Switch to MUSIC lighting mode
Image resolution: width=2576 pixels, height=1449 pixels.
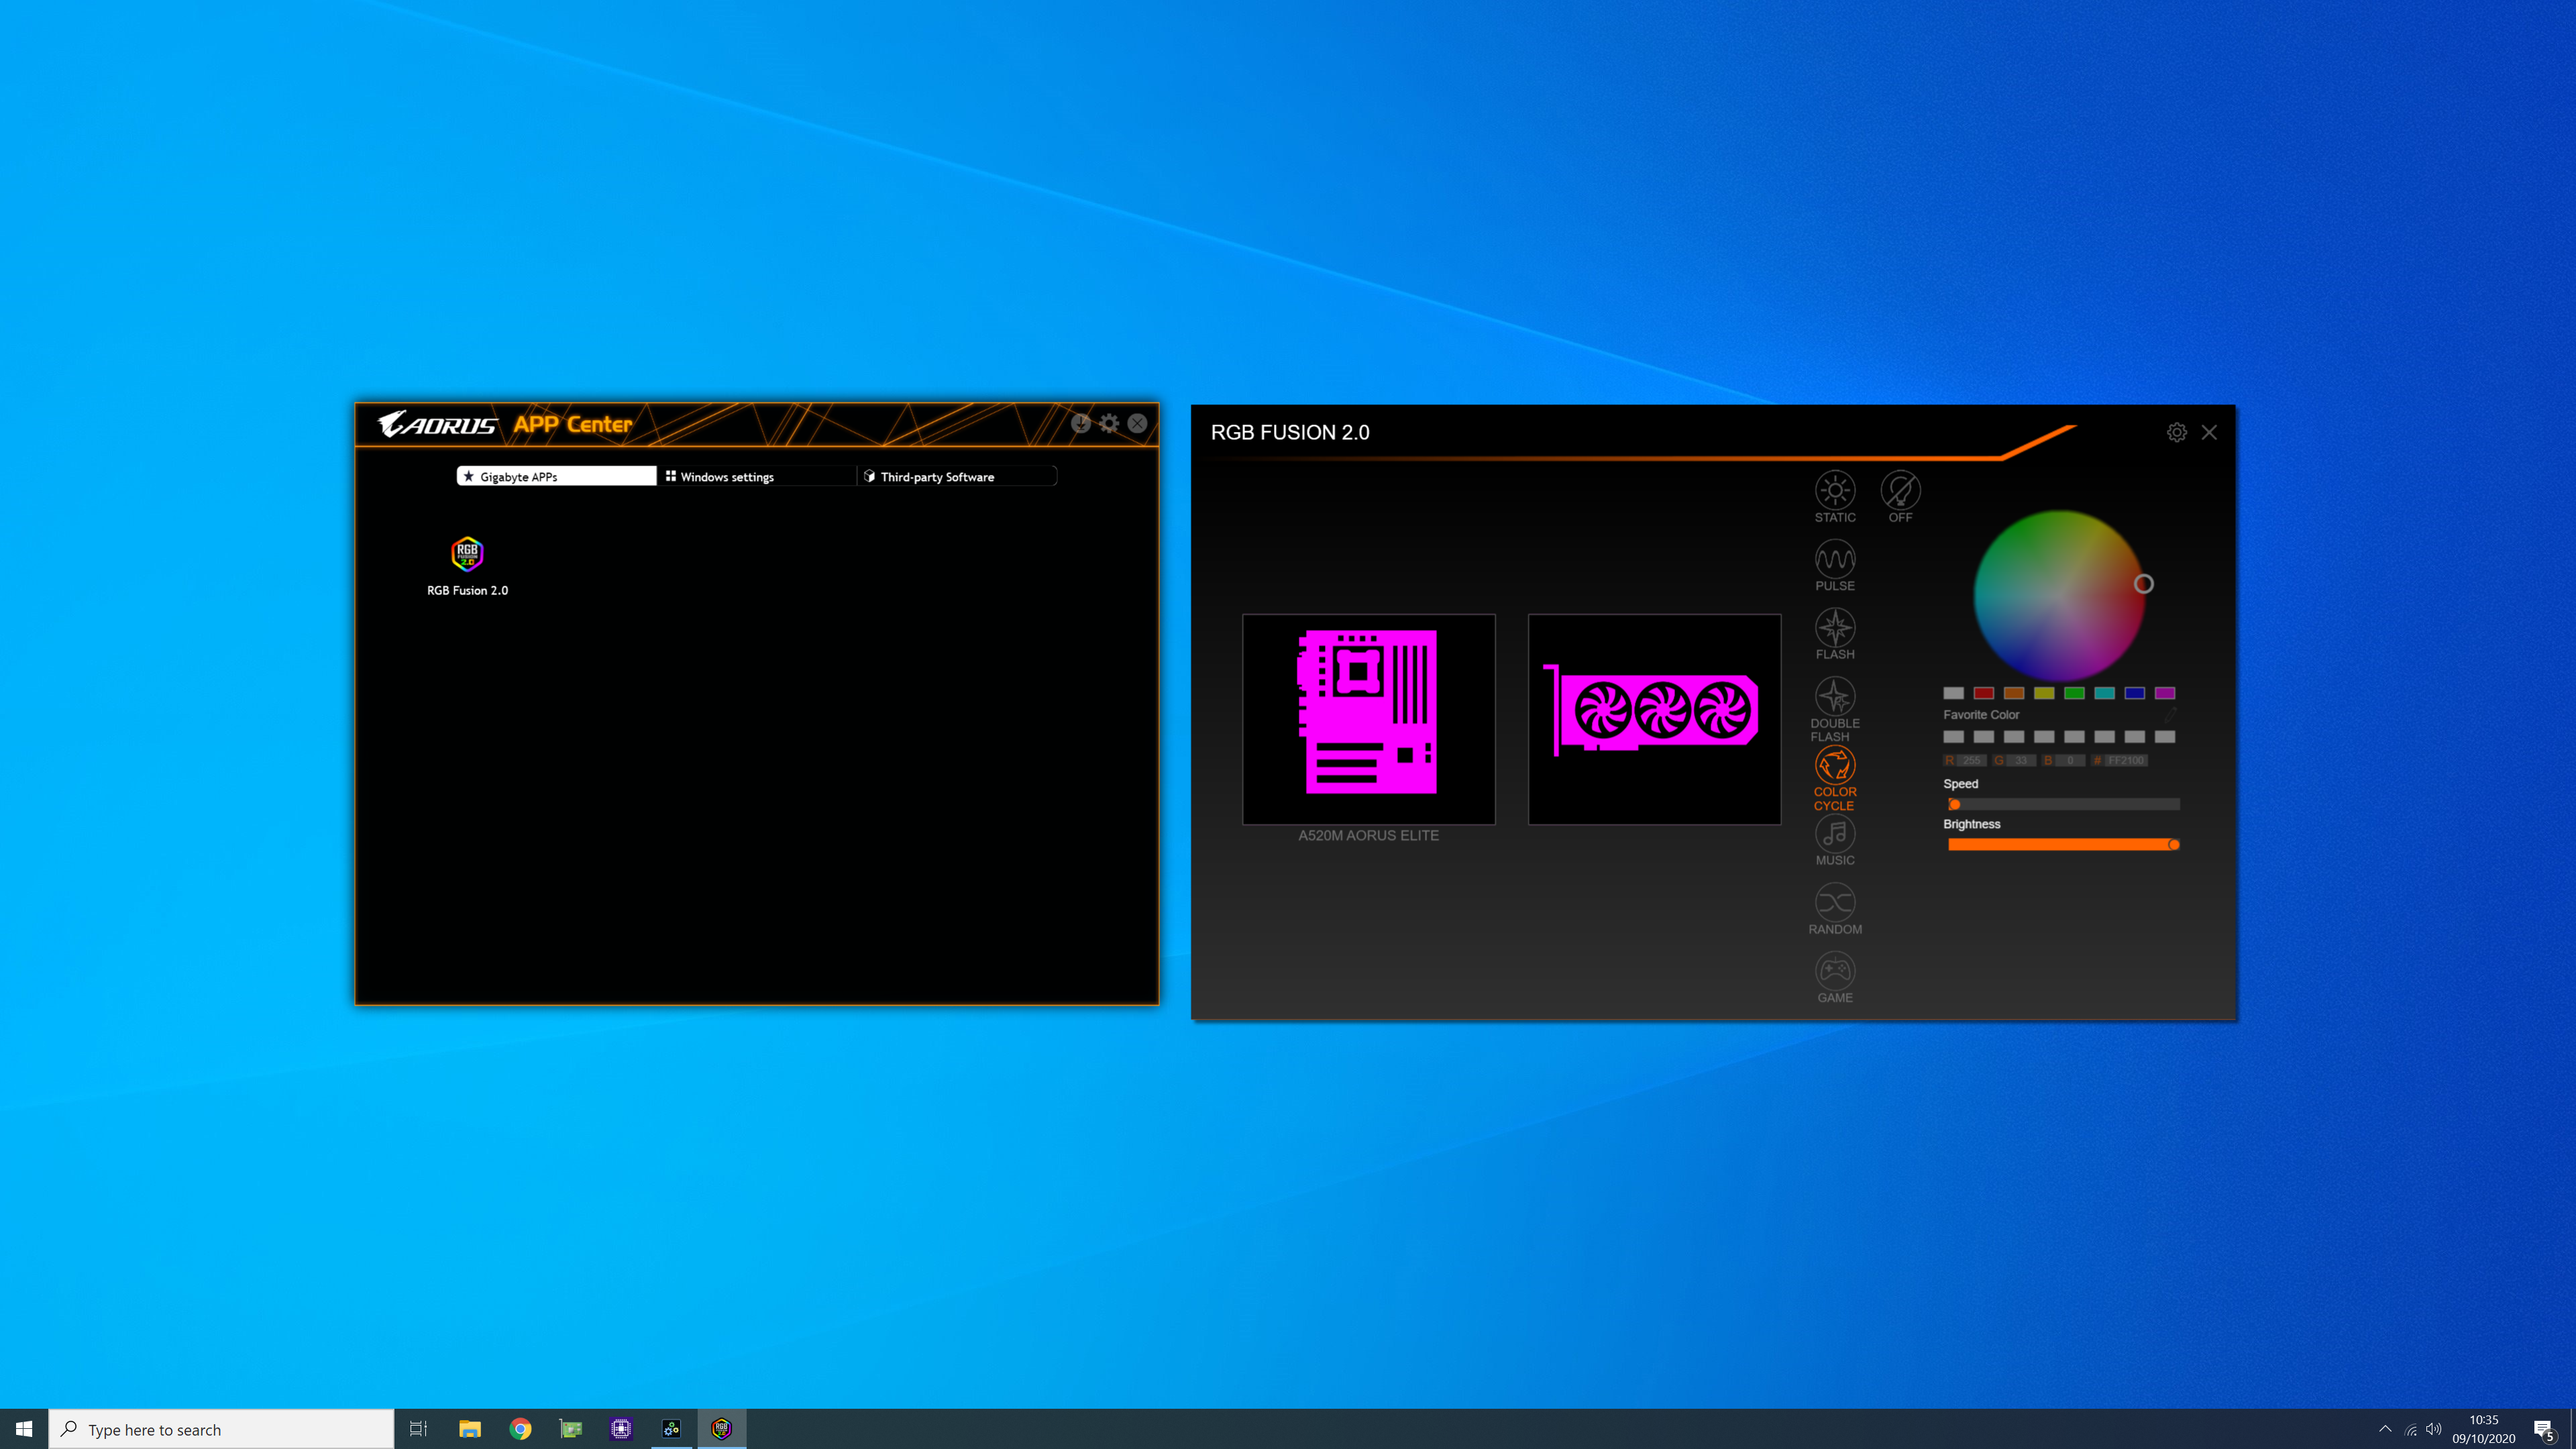click(x=1835, y=840)
